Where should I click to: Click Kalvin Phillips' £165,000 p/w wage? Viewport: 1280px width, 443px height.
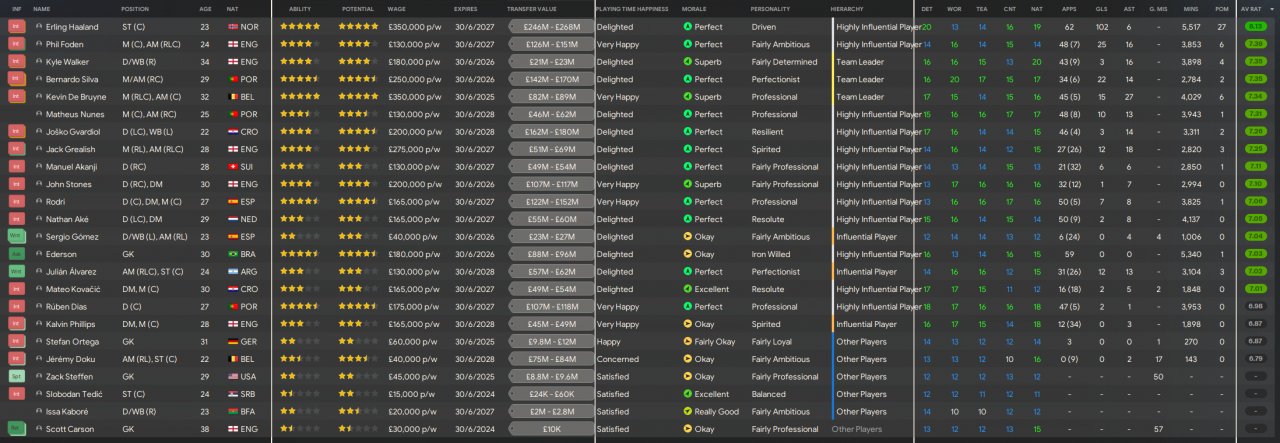coord(415,324)
